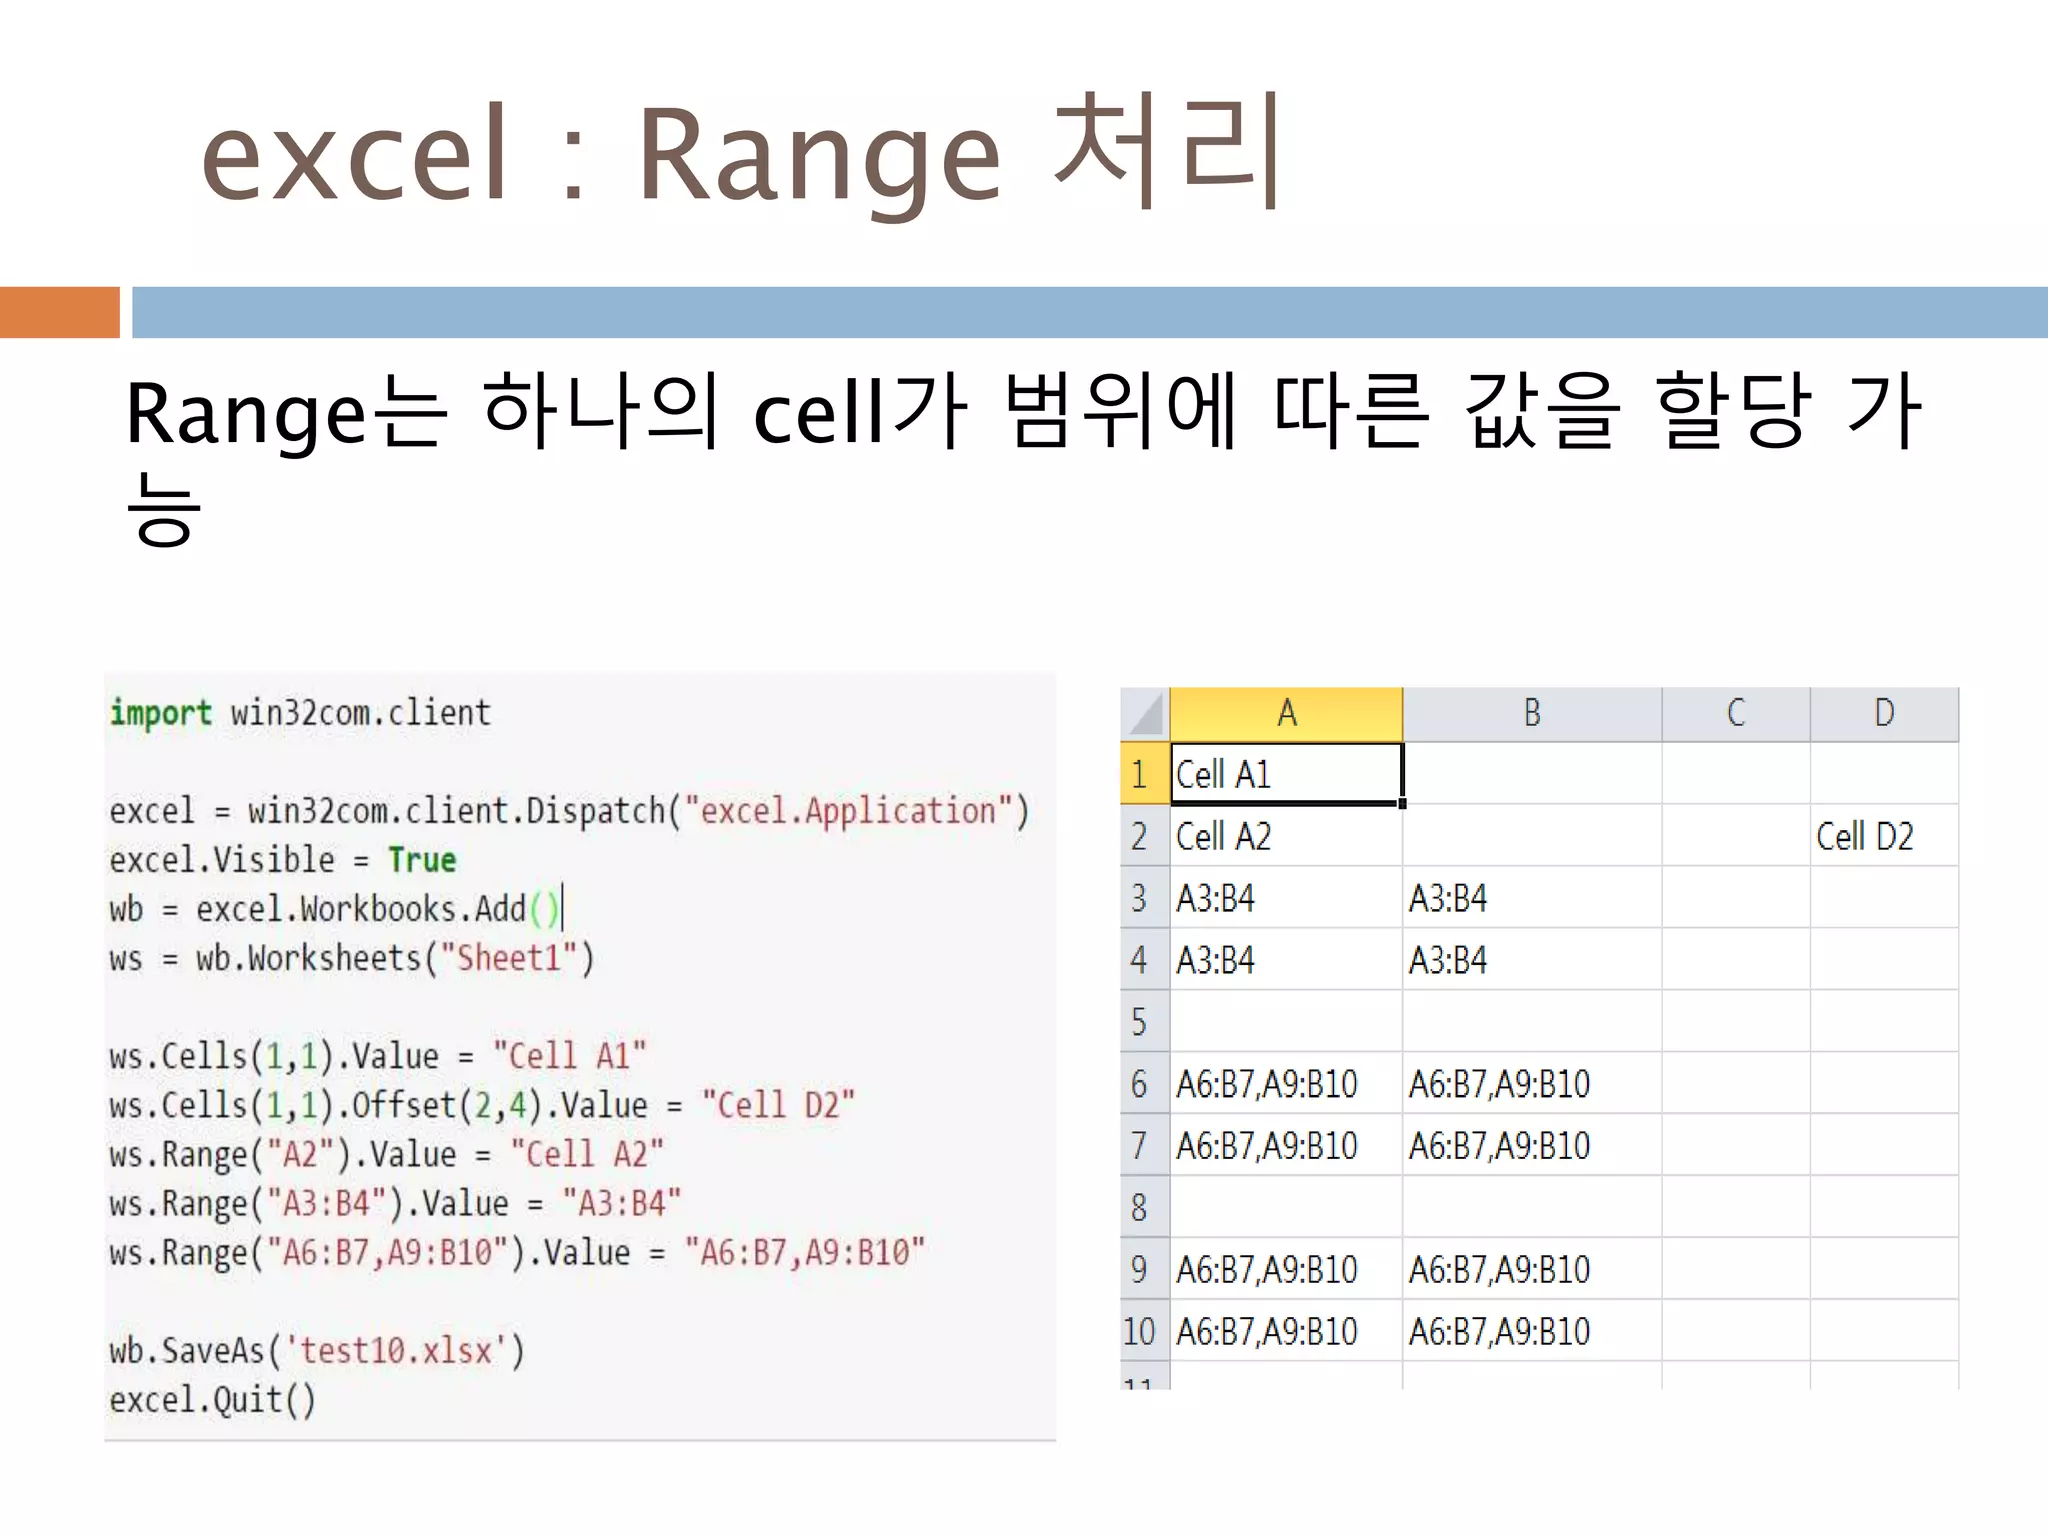2048x1536 pixels.
Task: Click the excel.Quit() code line
Action: click(x=212, y=1400)
